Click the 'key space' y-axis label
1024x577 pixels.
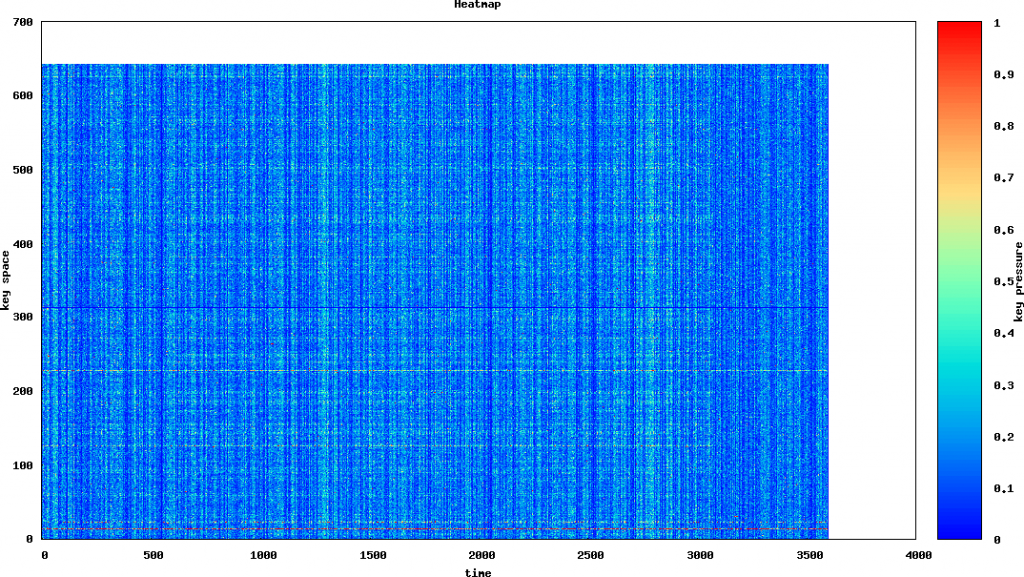pyautogui.click(x=6, y=280)
